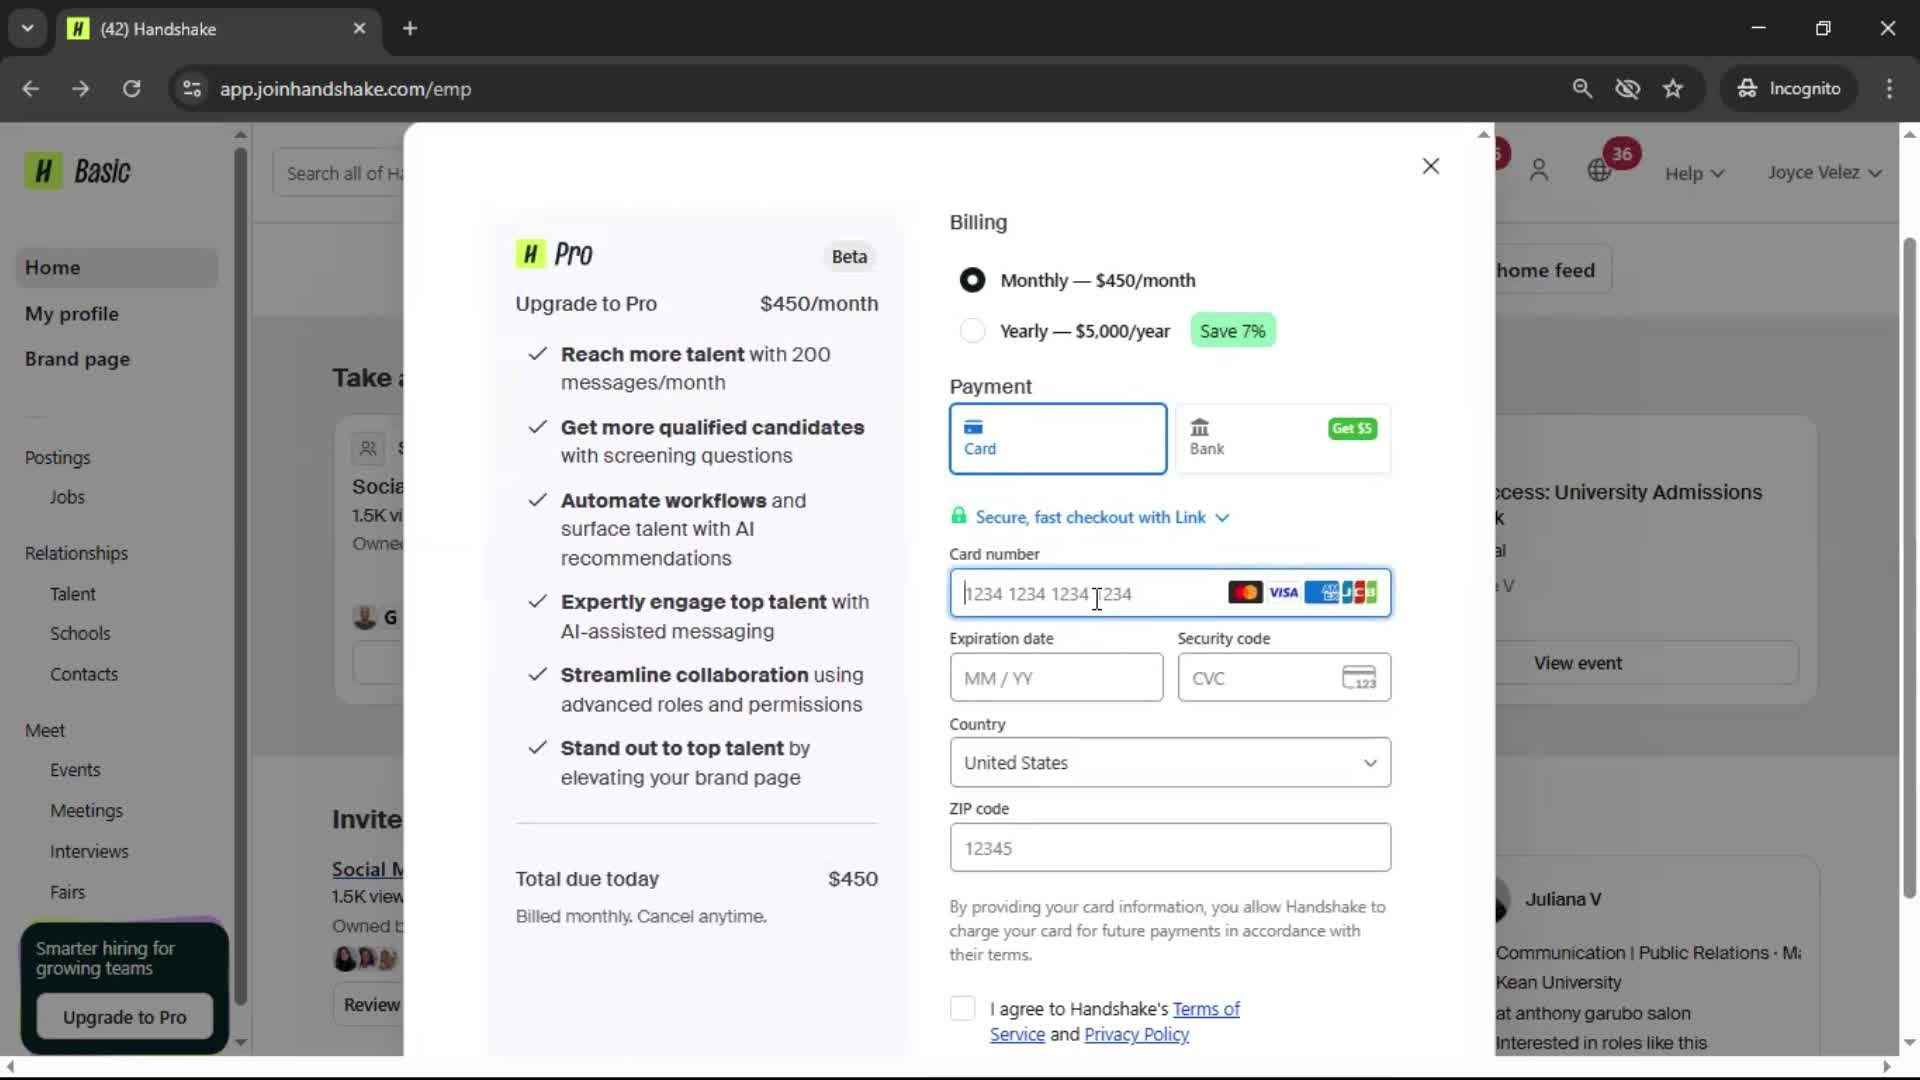Select Monthly $450/month billing option

[x=1077, y=280]
